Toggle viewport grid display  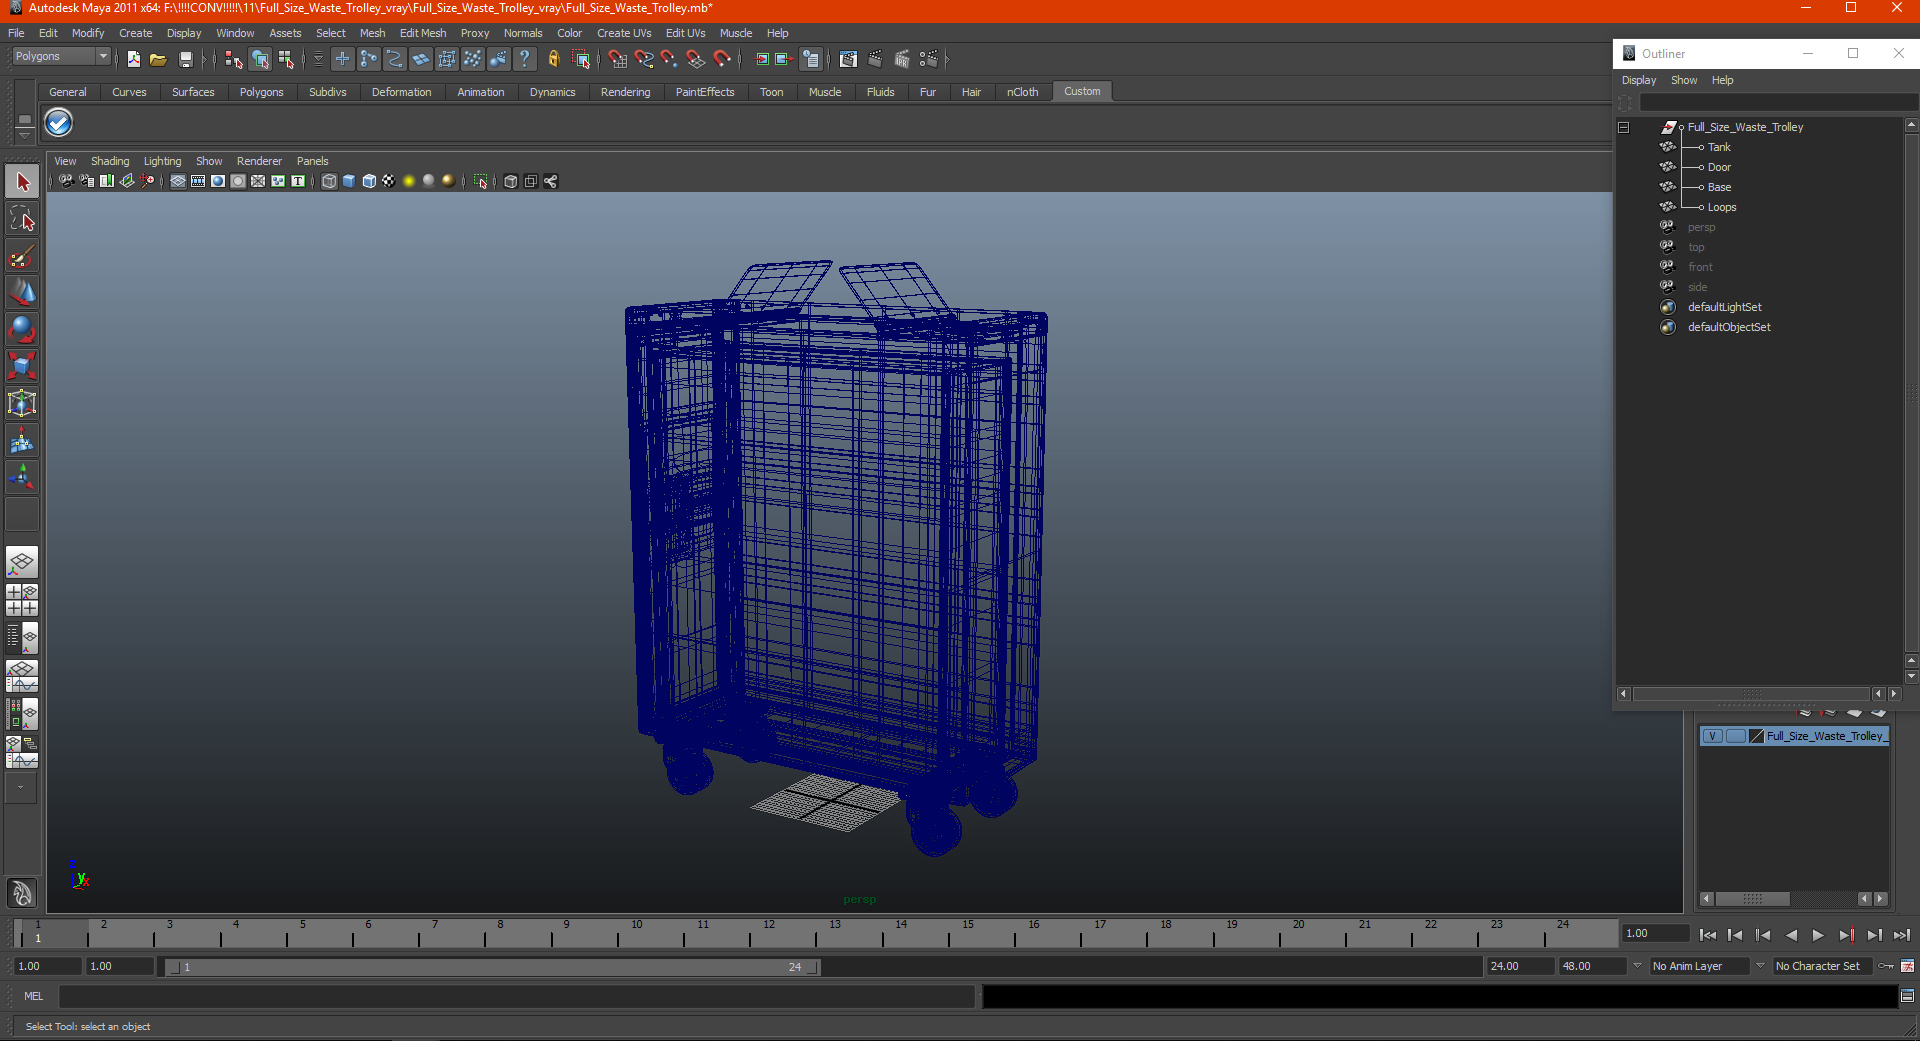click(x=178, y=181)
